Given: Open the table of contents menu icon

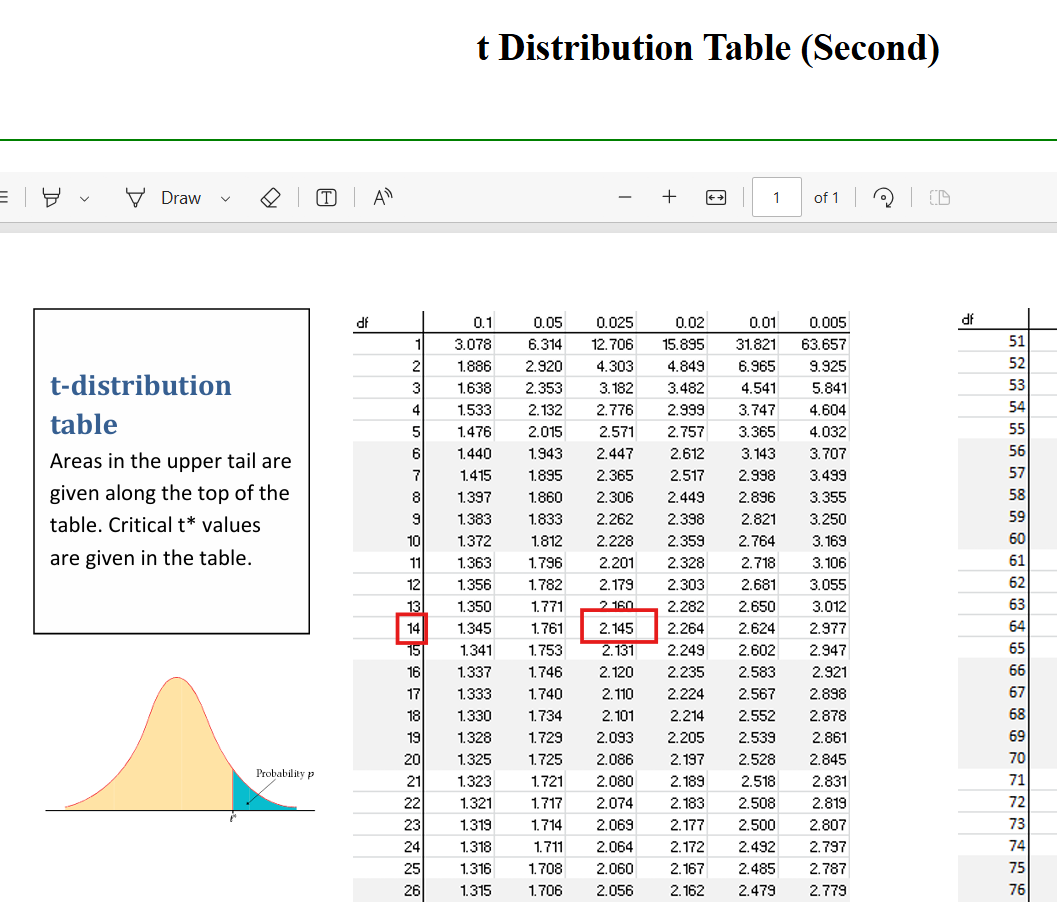Looking at the screenshot, I should (4, 198).
